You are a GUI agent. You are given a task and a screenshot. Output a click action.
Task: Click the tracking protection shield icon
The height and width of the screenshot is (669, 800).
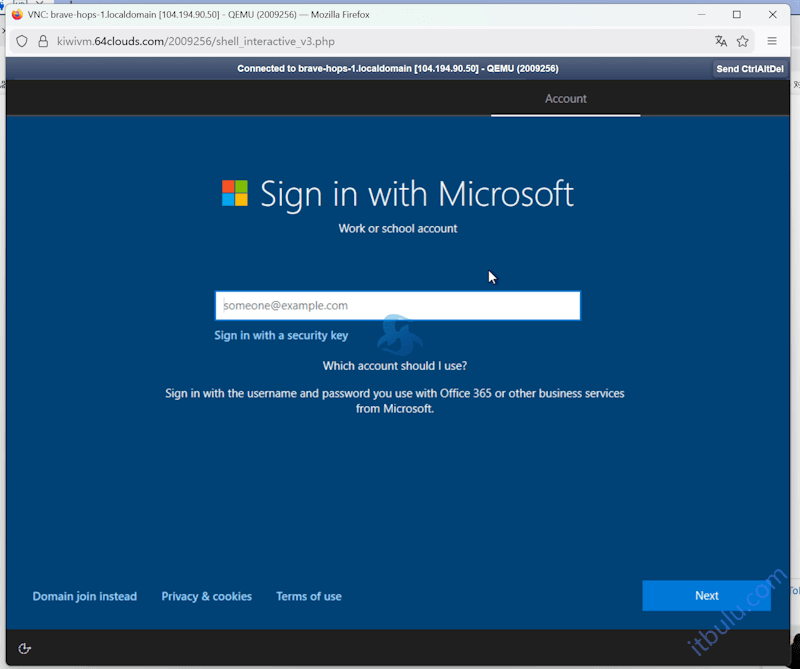pyautogui.click(x=22, y=41)
